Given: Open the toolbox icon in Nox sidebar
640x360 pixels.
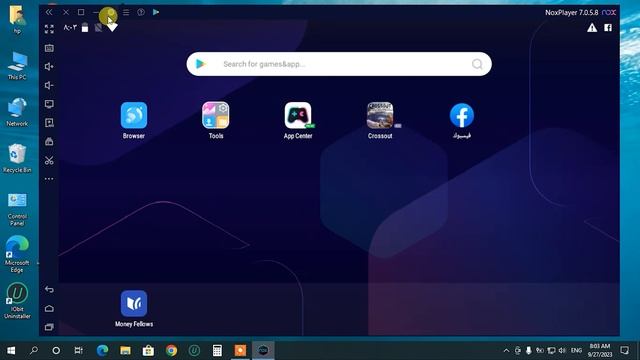Looking at the screenshot, I should [49, 142].
